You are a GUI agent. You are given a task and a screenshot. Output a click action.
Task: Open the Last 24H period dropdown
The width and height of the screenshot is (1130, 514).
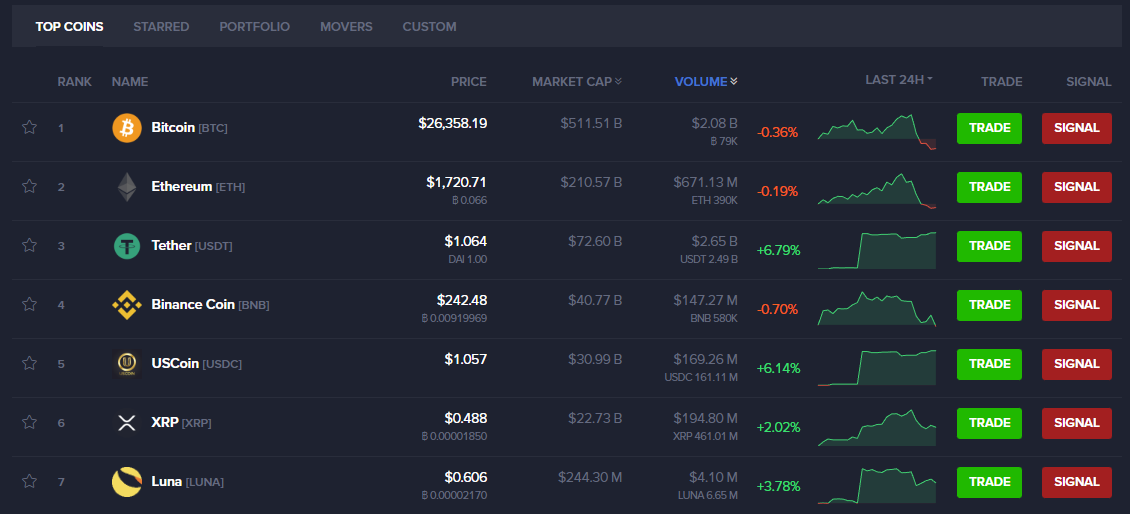click(x=899, y=79)
